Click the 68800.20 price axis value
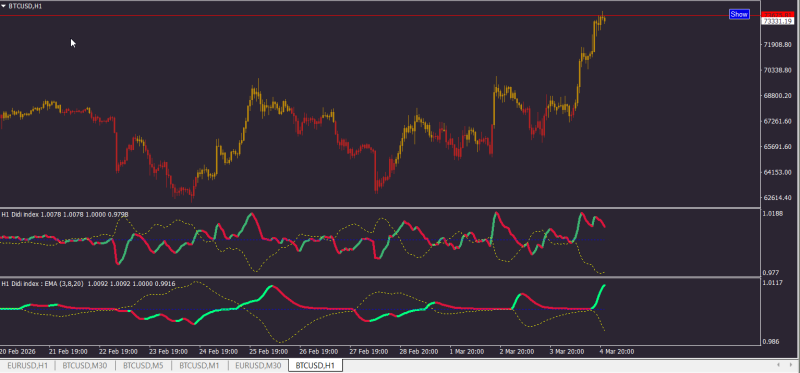The width and height of the screenshot is (800, 373). [777, 96]
